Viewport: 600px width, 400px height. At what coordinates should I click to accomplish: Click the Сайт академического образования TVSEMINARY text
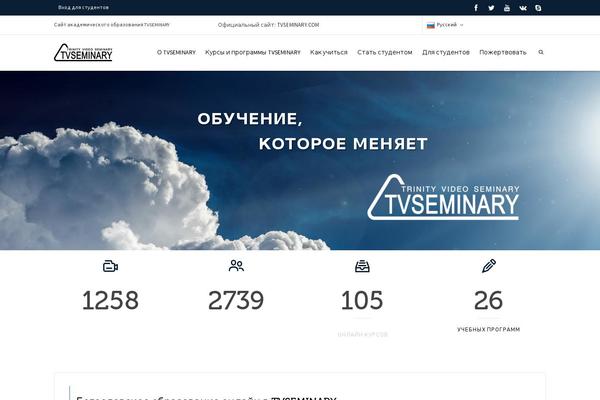tap(112, 25)
